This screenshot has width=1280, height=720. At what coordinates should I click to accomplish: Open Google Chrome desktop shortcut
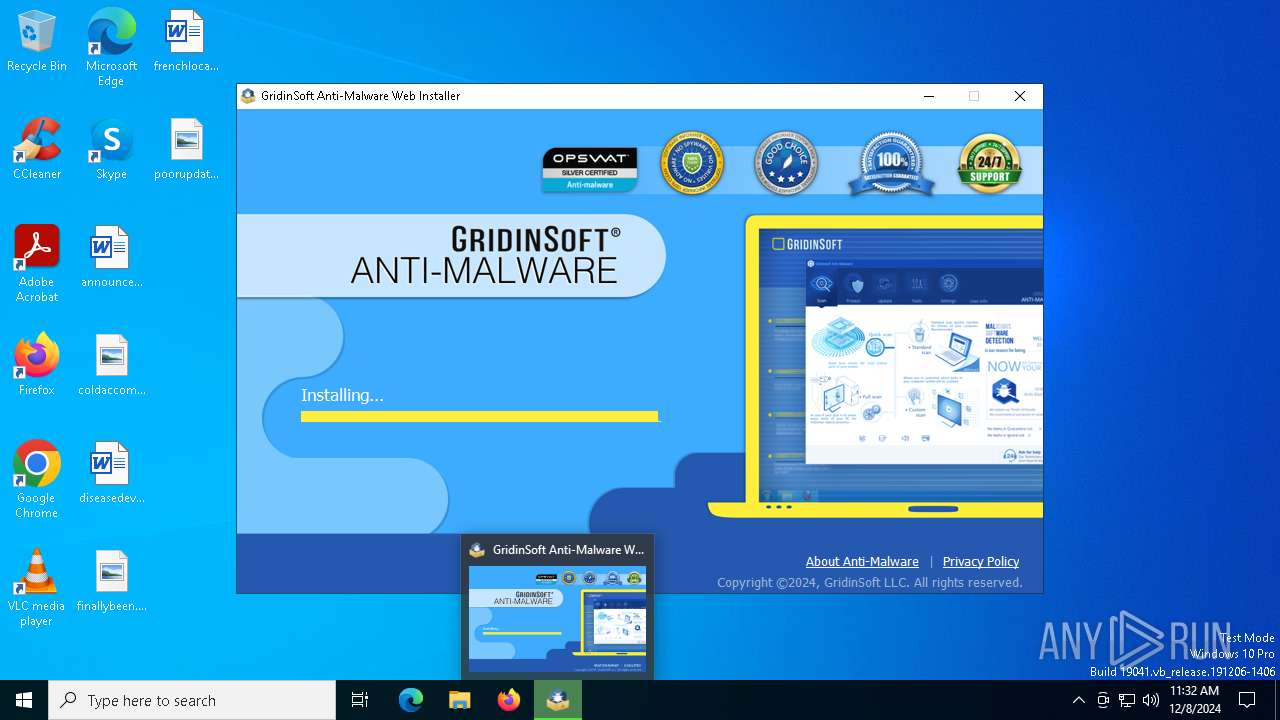pyautogui.click(x=37, y=480)
